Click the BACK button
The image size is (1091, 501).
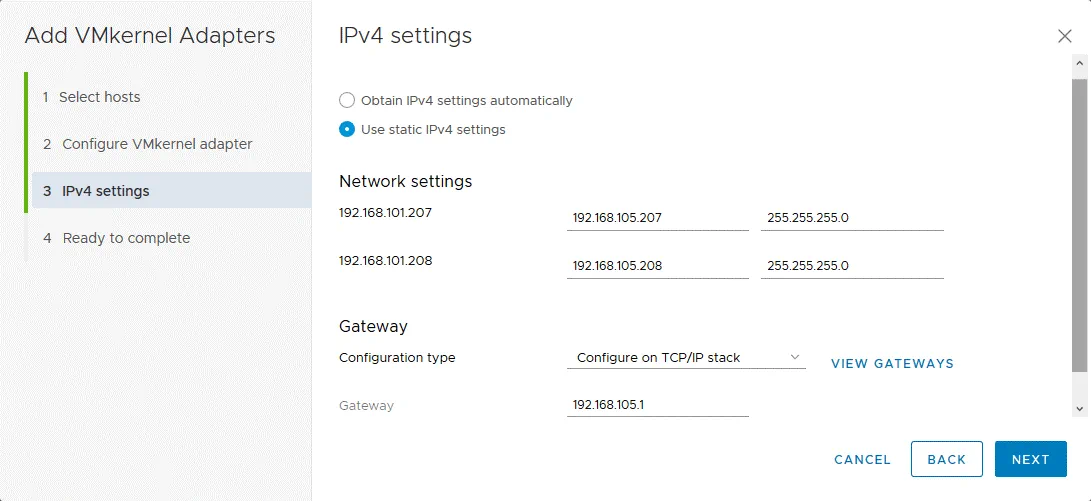tap(946, 459)
